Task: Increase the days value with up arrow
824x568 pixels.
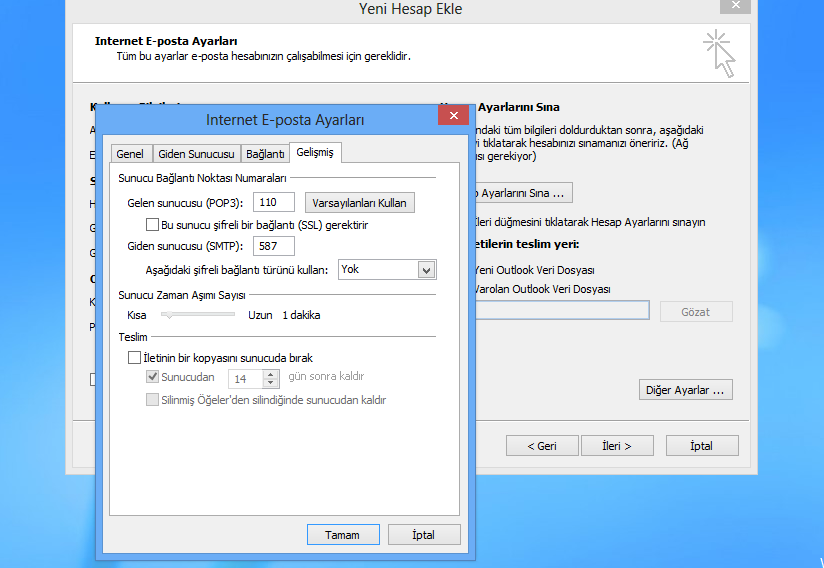Action: [270, 373]
